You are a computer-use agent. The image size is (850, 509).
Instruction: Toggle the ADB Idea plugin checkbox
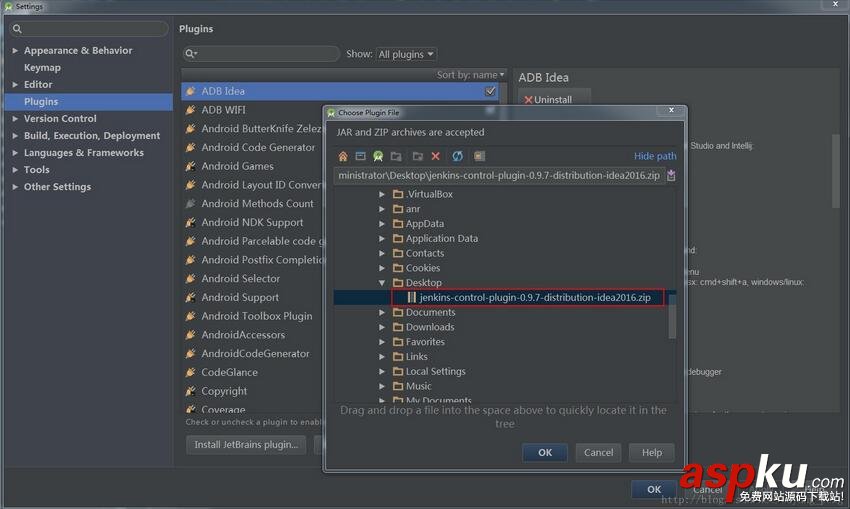[x=490, y=91]
